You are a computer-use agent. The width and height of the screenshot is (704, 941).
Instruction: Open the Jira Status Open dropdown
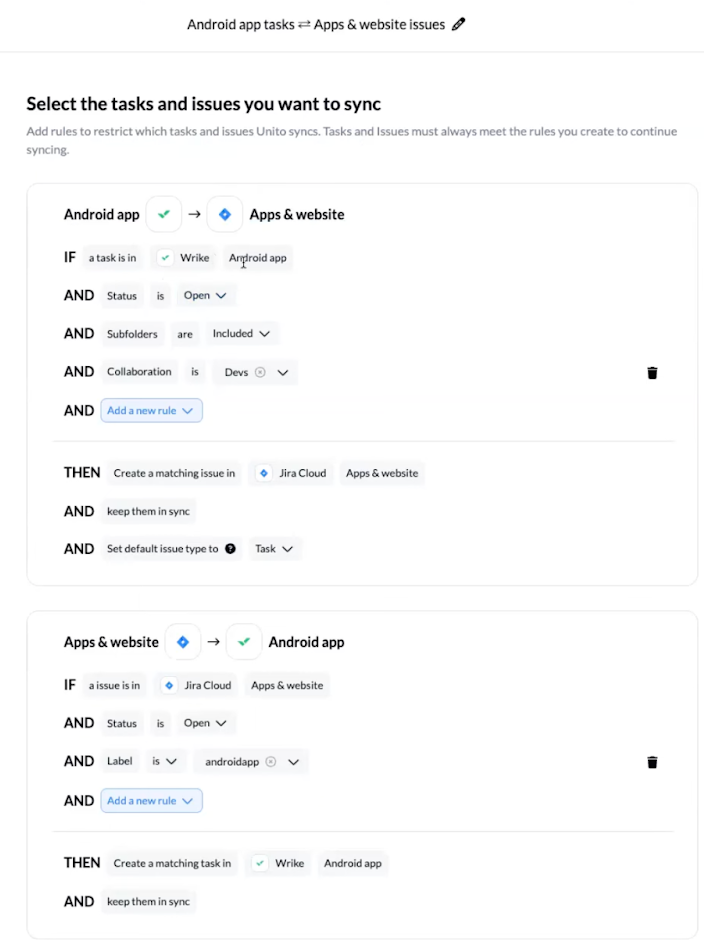(205, 723)
